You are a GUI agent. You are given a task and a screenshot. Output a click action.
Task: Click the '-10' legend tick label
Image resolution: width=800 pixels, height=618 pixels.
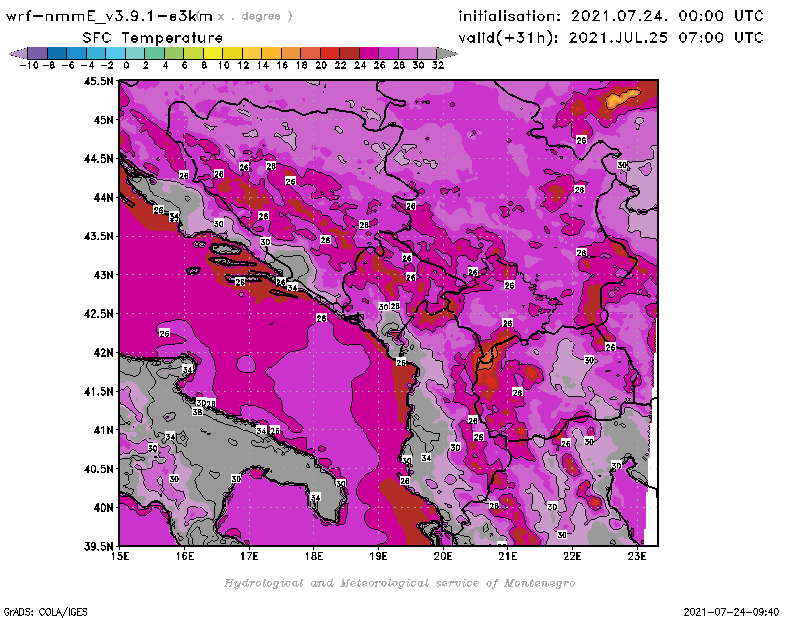click(x=29, y=65)
